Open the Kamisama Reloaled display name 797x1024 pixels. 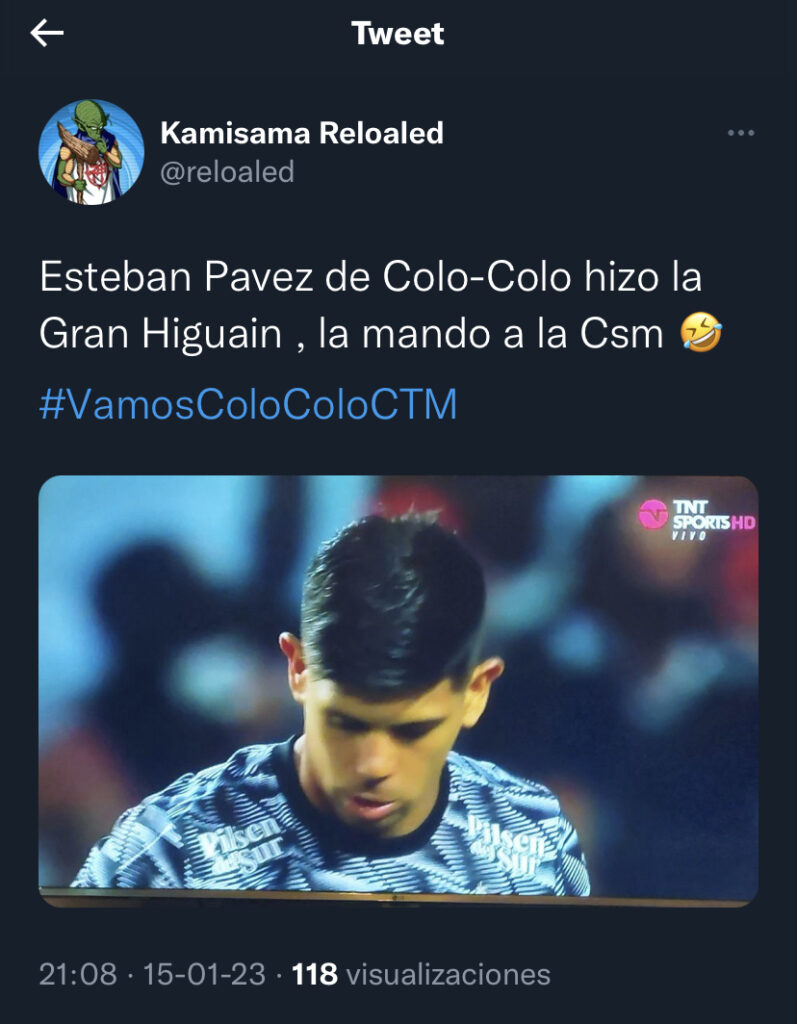pyautogui.click(x=302, y=133)
